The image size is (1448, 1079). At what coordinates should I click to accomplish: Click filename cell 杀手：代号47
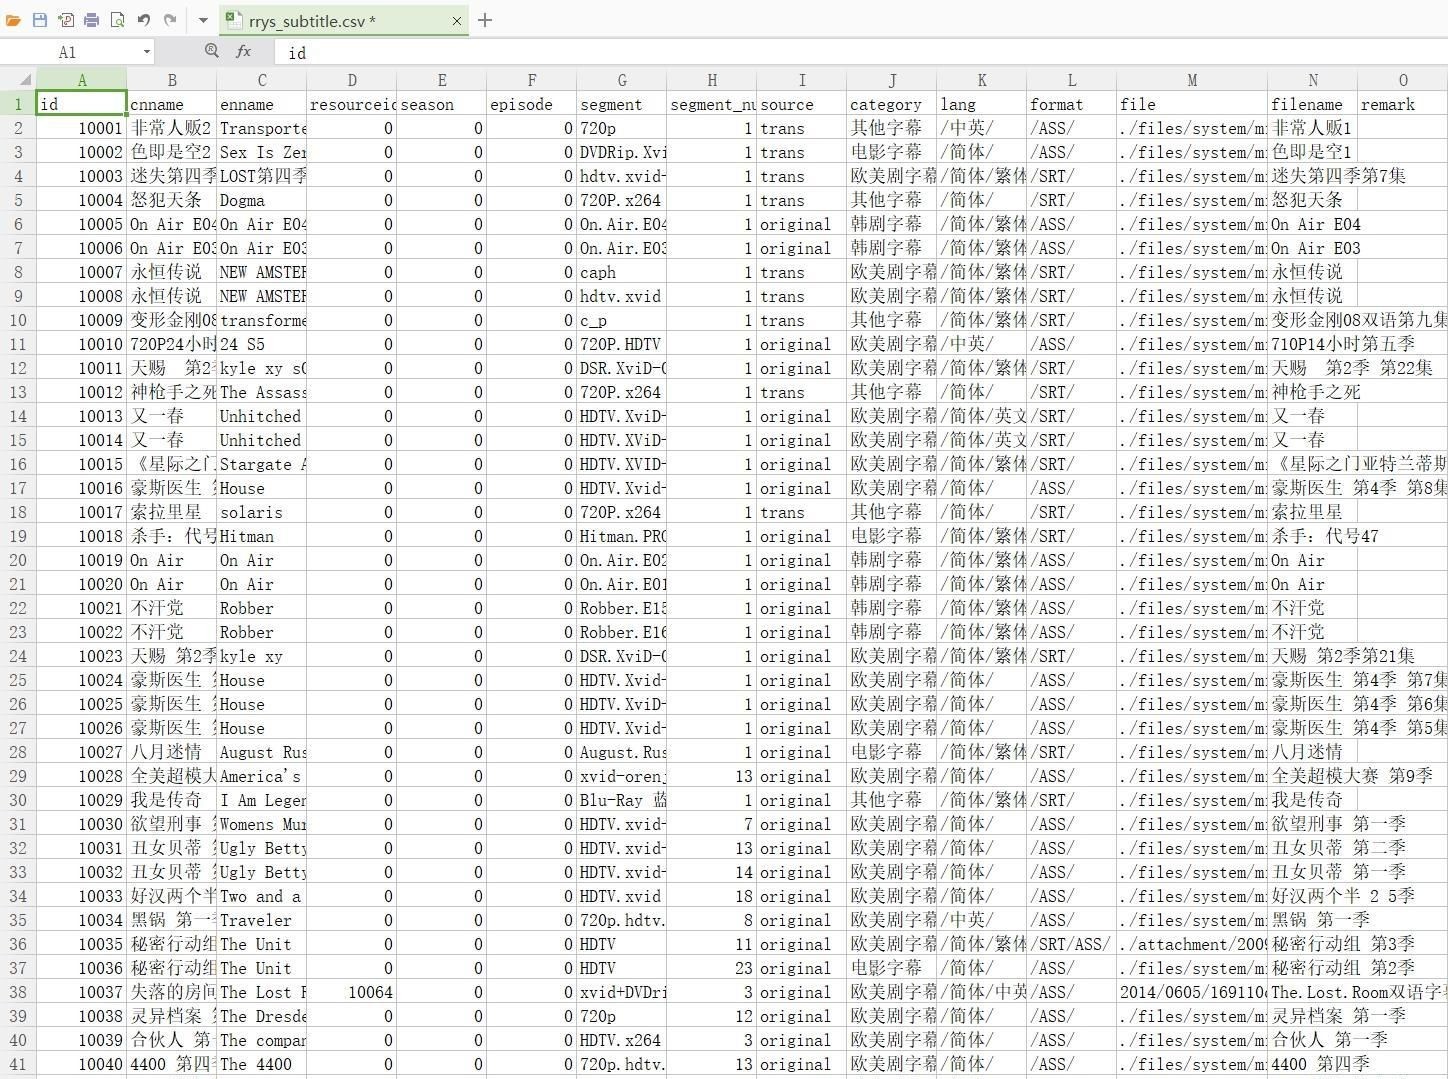tap(1313, 536)
